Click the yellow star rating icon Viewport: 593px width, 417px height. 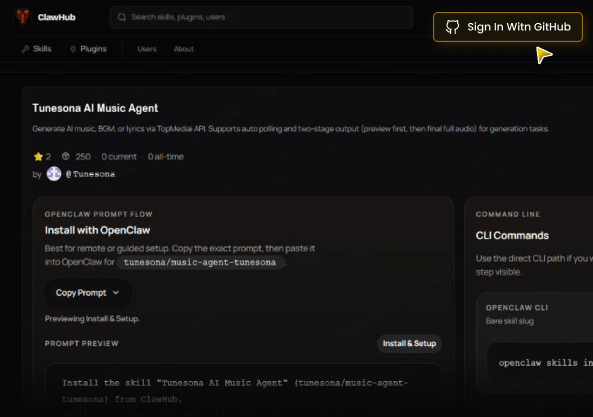[38, 157]
